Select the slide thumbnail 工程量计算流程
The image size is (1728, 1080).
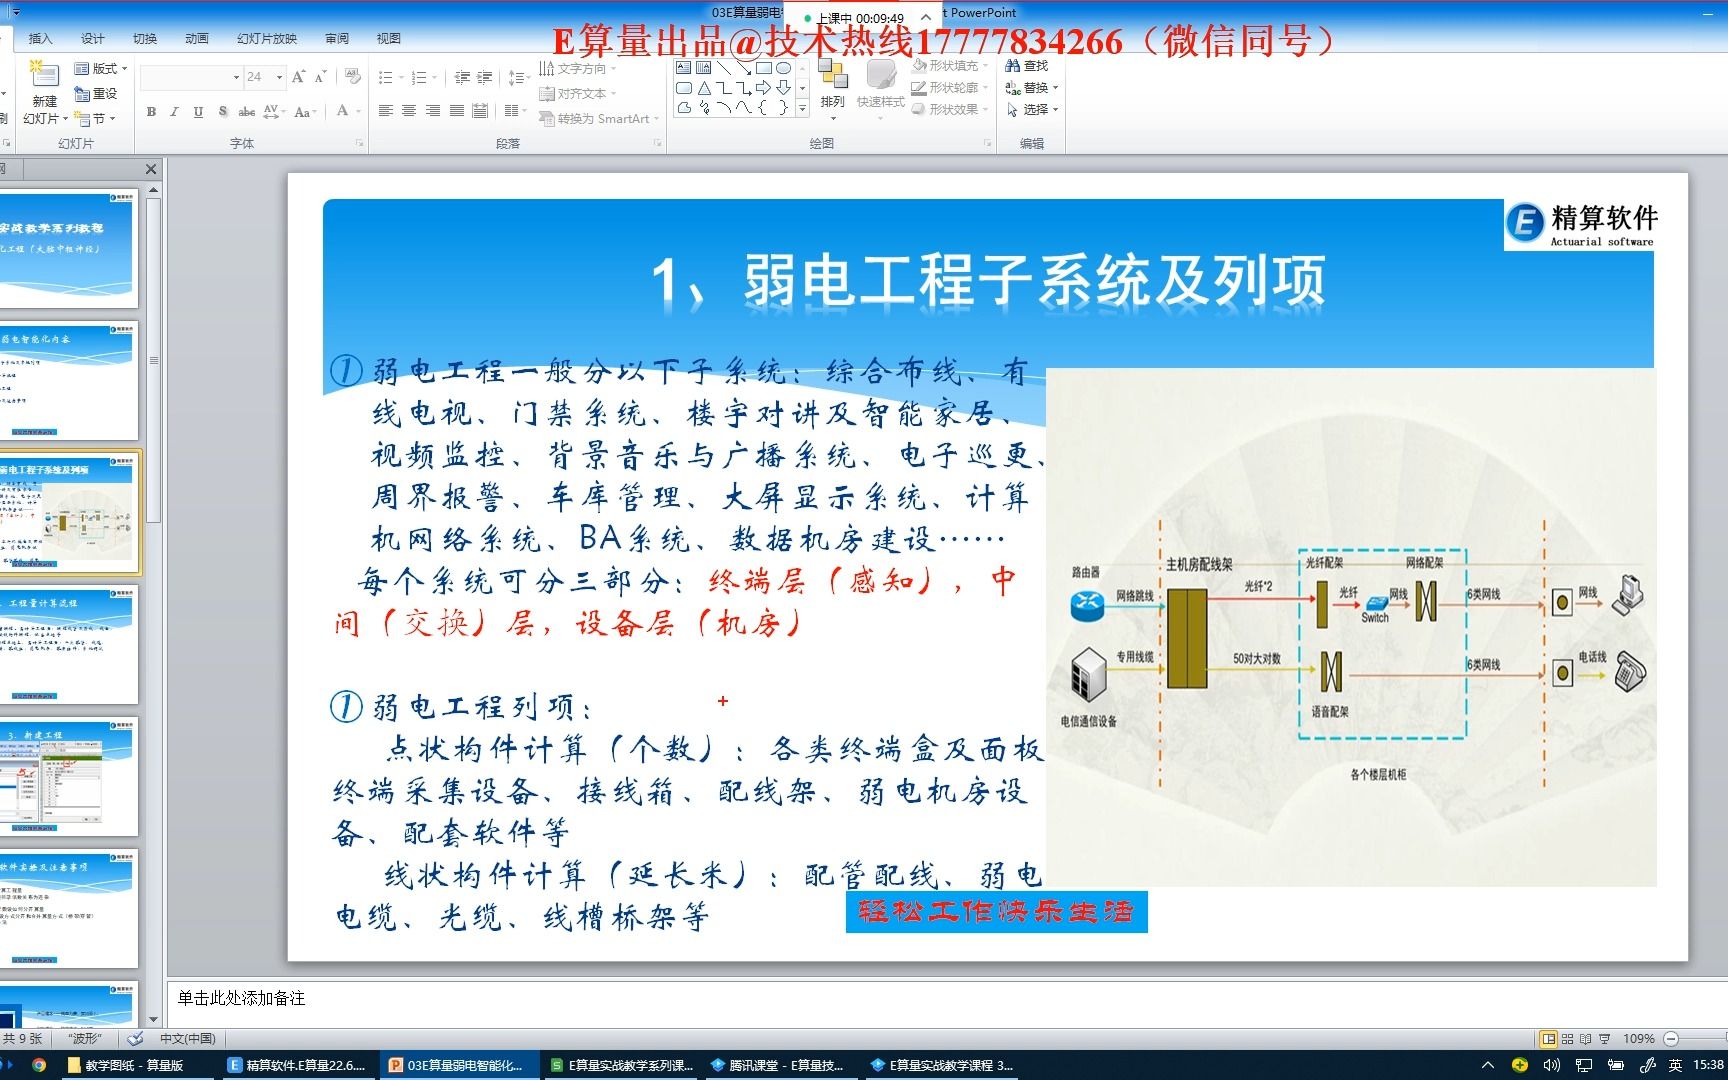tap(68, 645)
